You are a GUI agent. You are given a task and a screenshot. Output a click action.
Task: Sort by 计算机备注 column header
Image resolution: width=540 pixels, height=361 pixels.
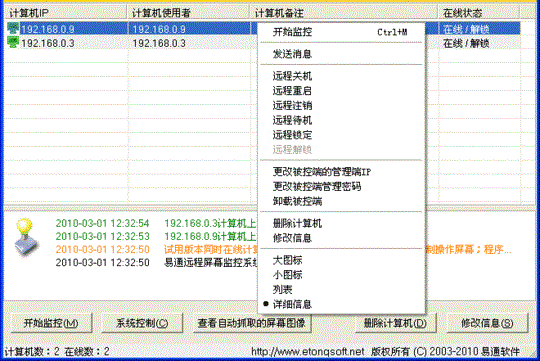[343, 13]
